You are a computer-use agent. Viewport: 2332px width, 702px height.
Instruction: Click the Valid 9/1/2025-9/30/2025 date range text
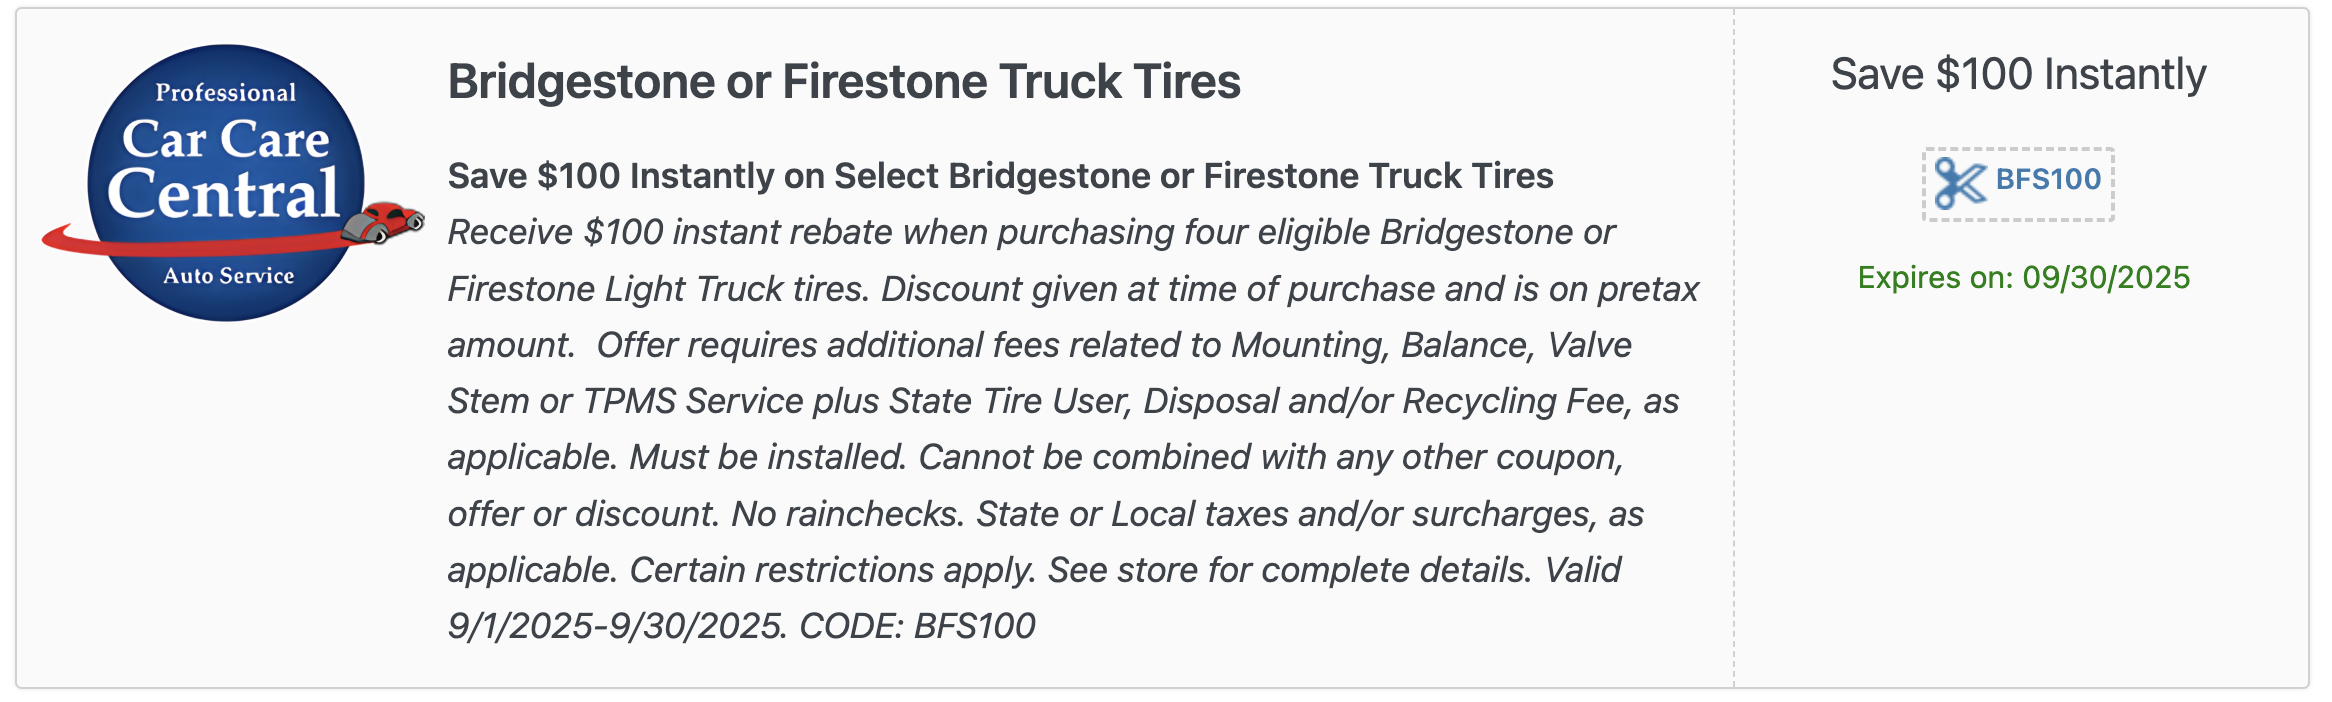pos(1034,598)
